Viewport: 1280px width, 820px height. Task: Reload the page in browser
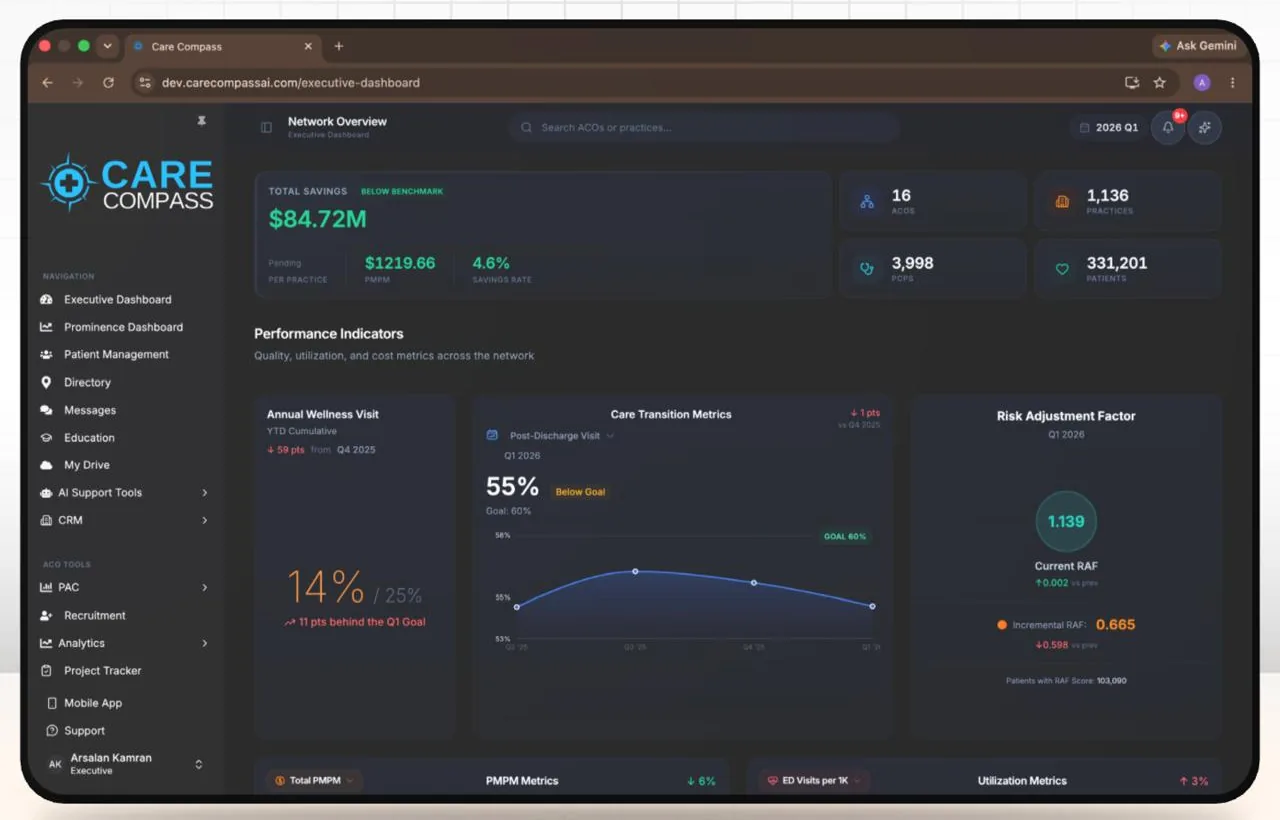click(x=108, y=83)
